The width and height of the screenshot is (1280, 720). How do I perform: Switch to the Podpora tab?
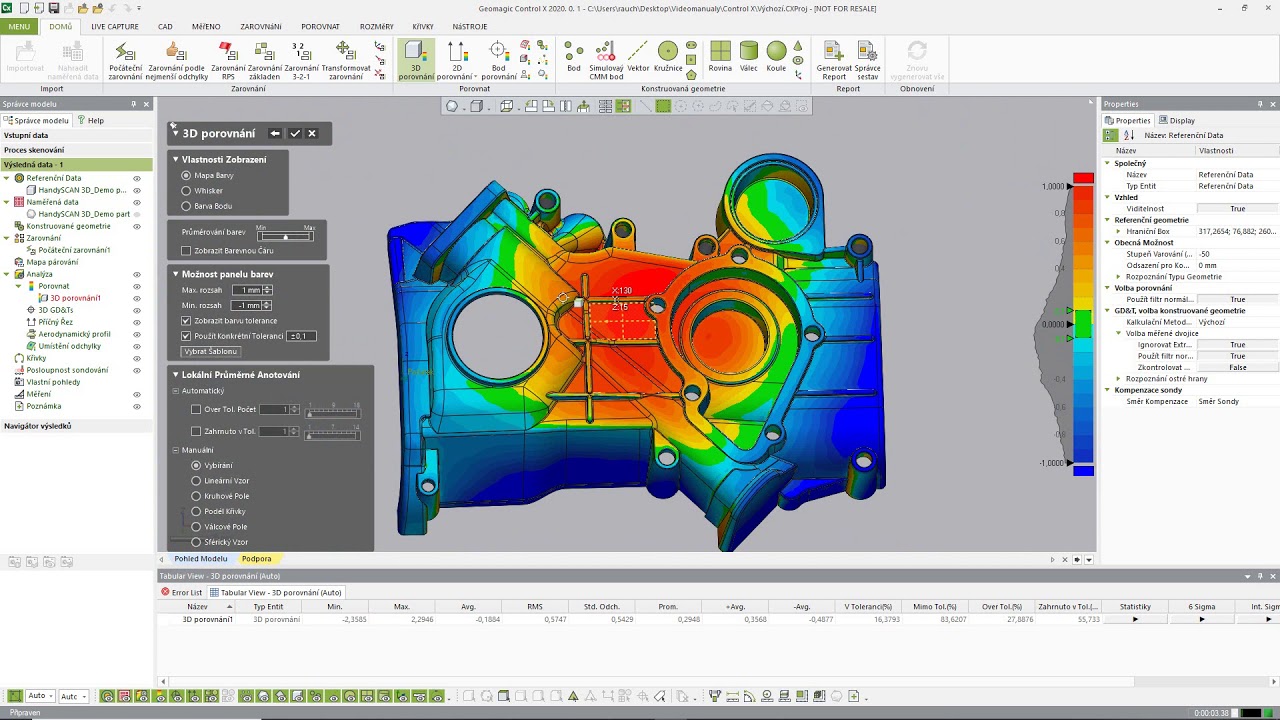[256, 559]
